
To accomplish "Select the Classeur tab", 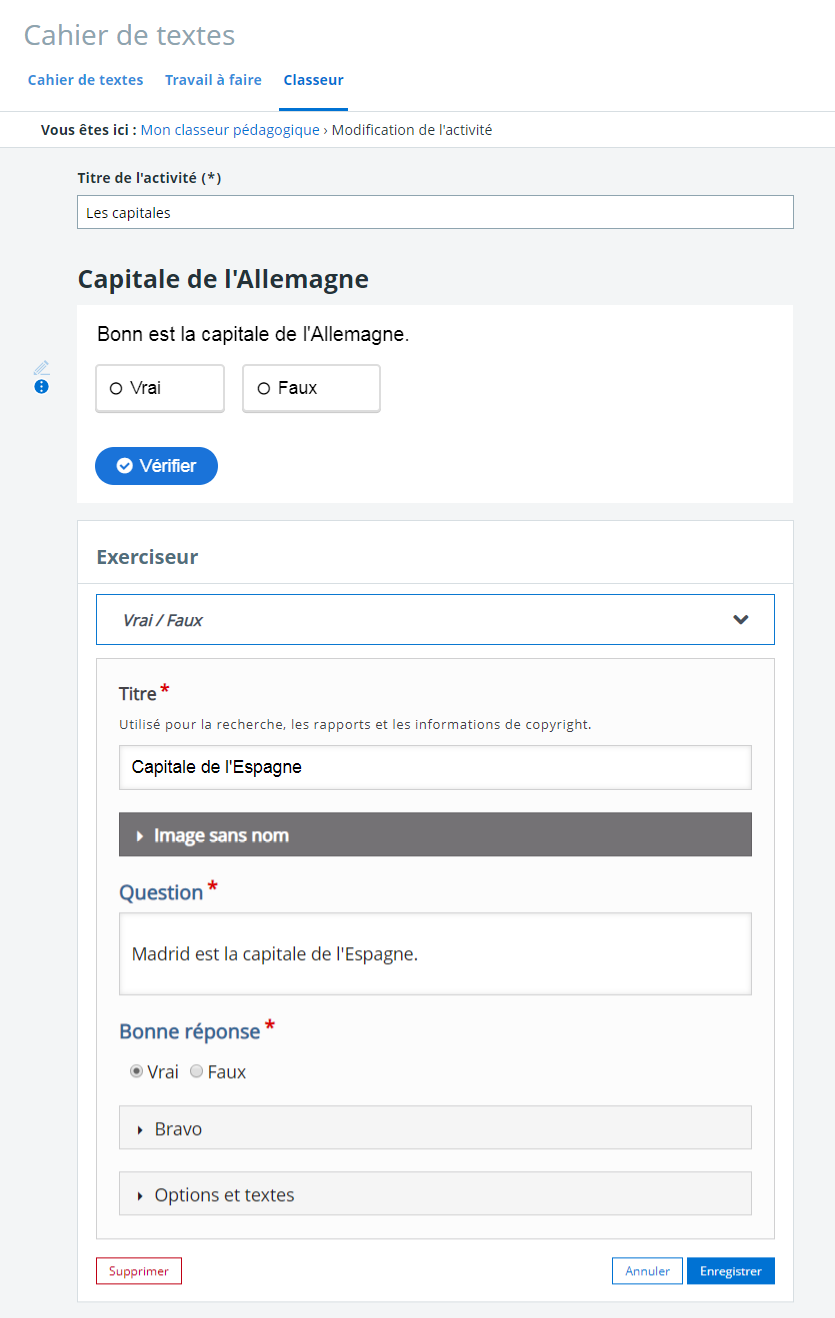I will pos(313,80).
